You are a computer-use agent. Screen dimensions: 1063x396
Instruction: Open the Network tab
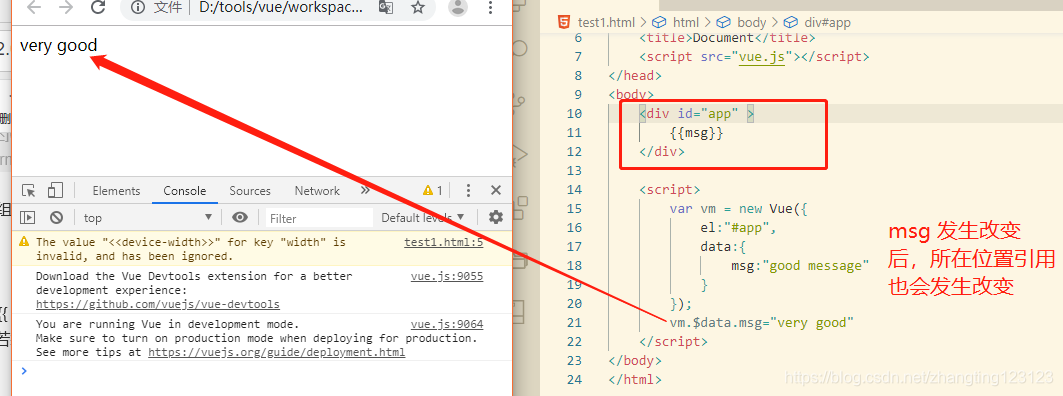point(317,191)
